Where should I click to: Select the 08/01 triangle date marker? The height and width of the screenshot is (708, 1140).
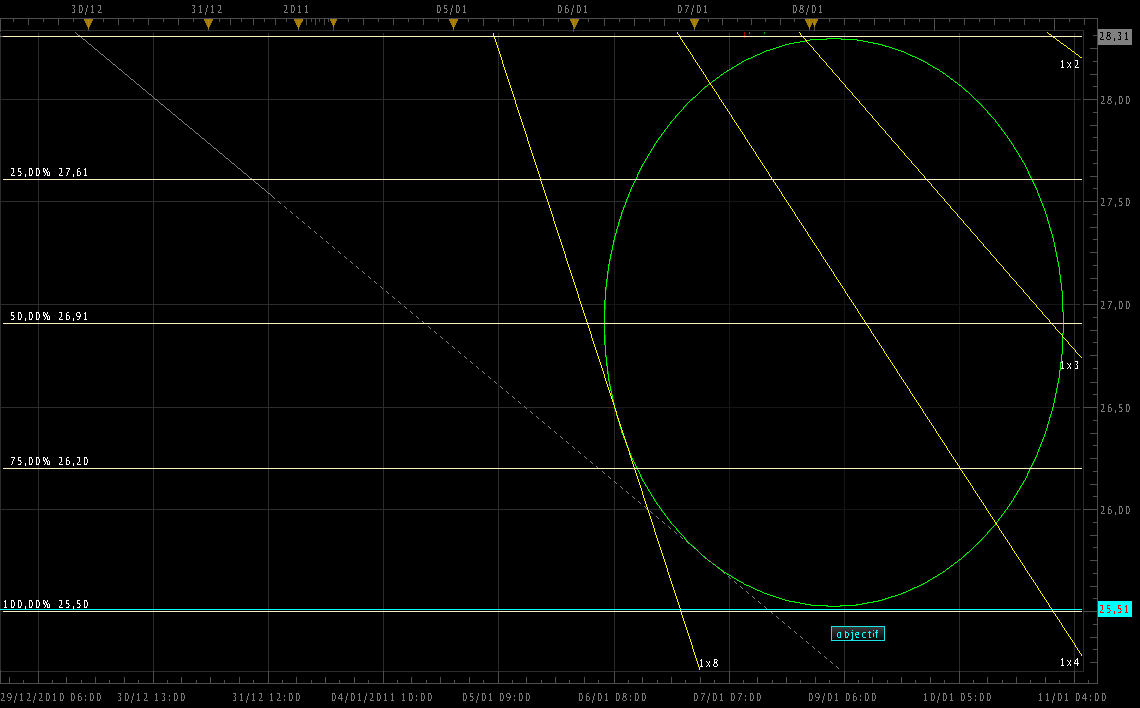[809, 23]
